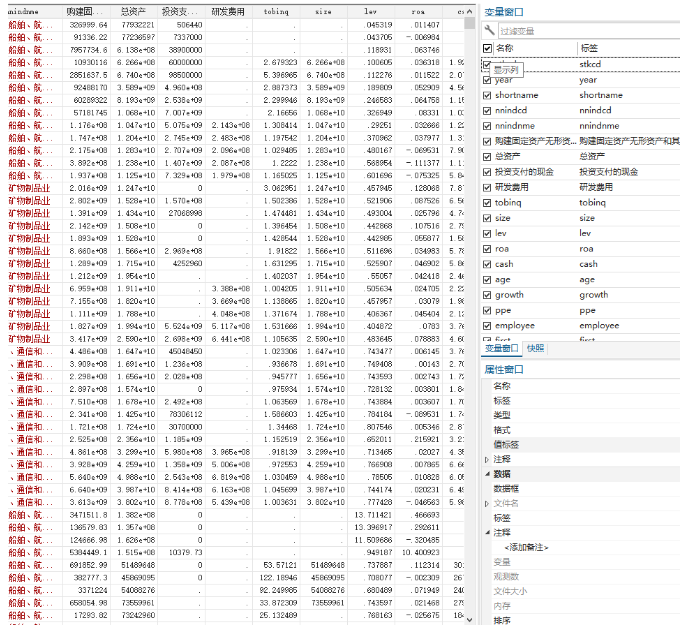690x640 pixels.
Task: Click the 总资产 column header
Action: (133, 12)
